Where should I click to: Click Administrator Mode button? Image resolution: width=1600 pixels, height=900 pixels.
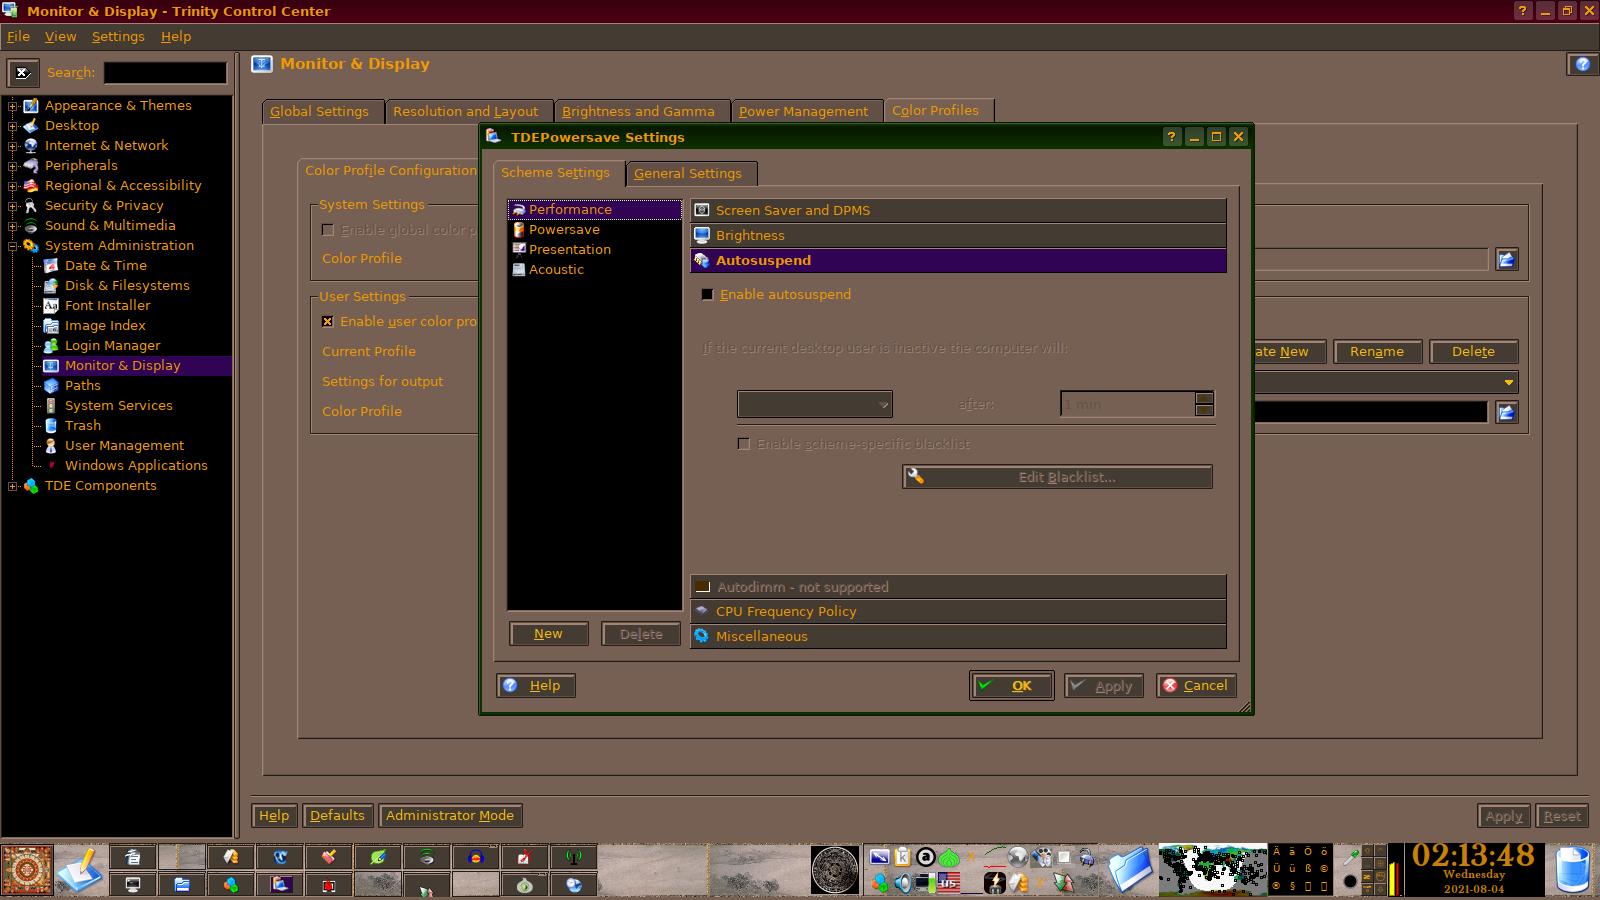450,815
